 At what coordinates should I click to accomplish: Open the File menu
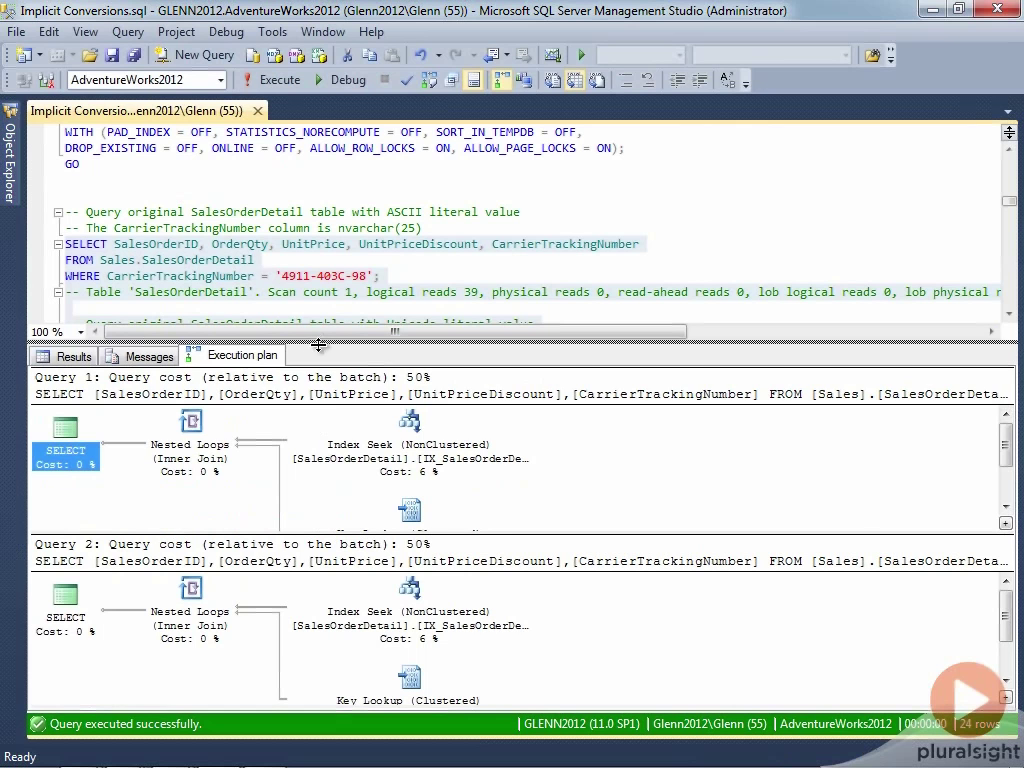pyautogui.click(x=16, y=32)
